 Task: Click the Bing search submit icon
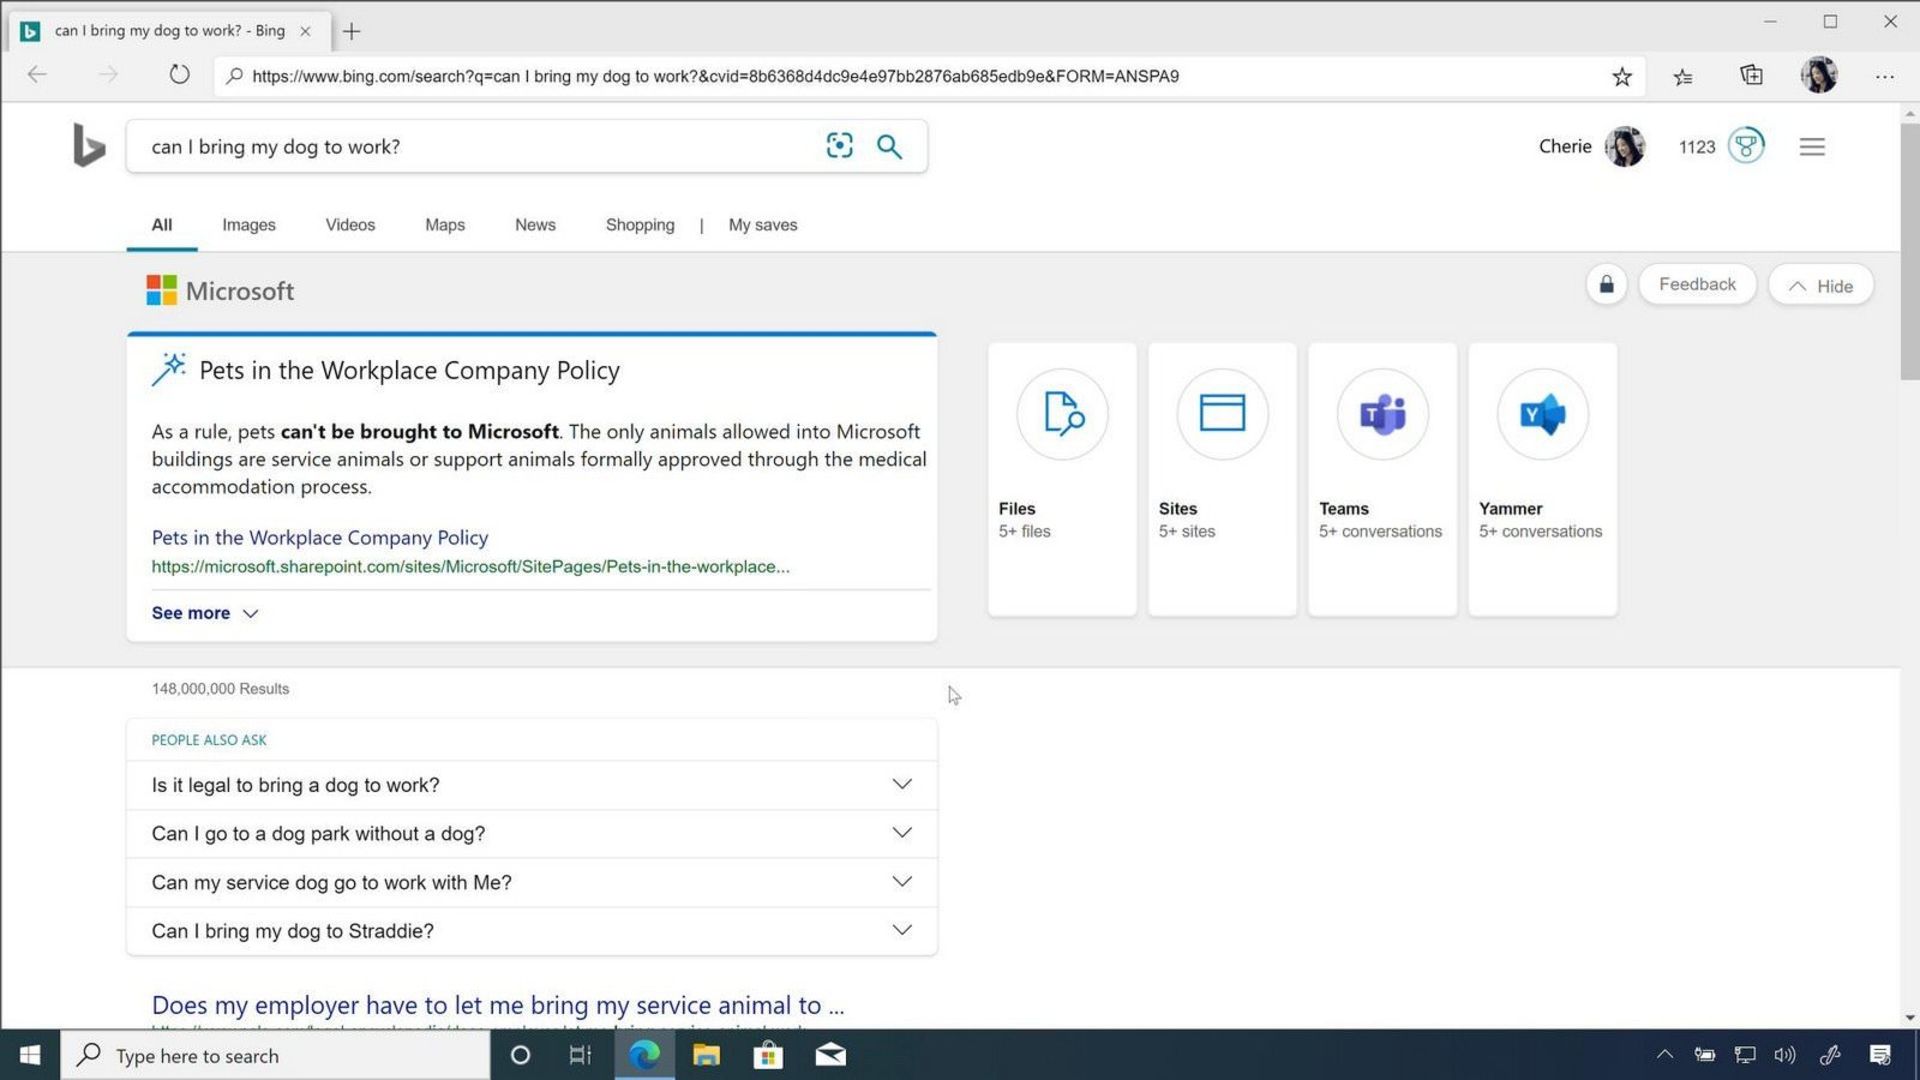click(x=890, y=146)
